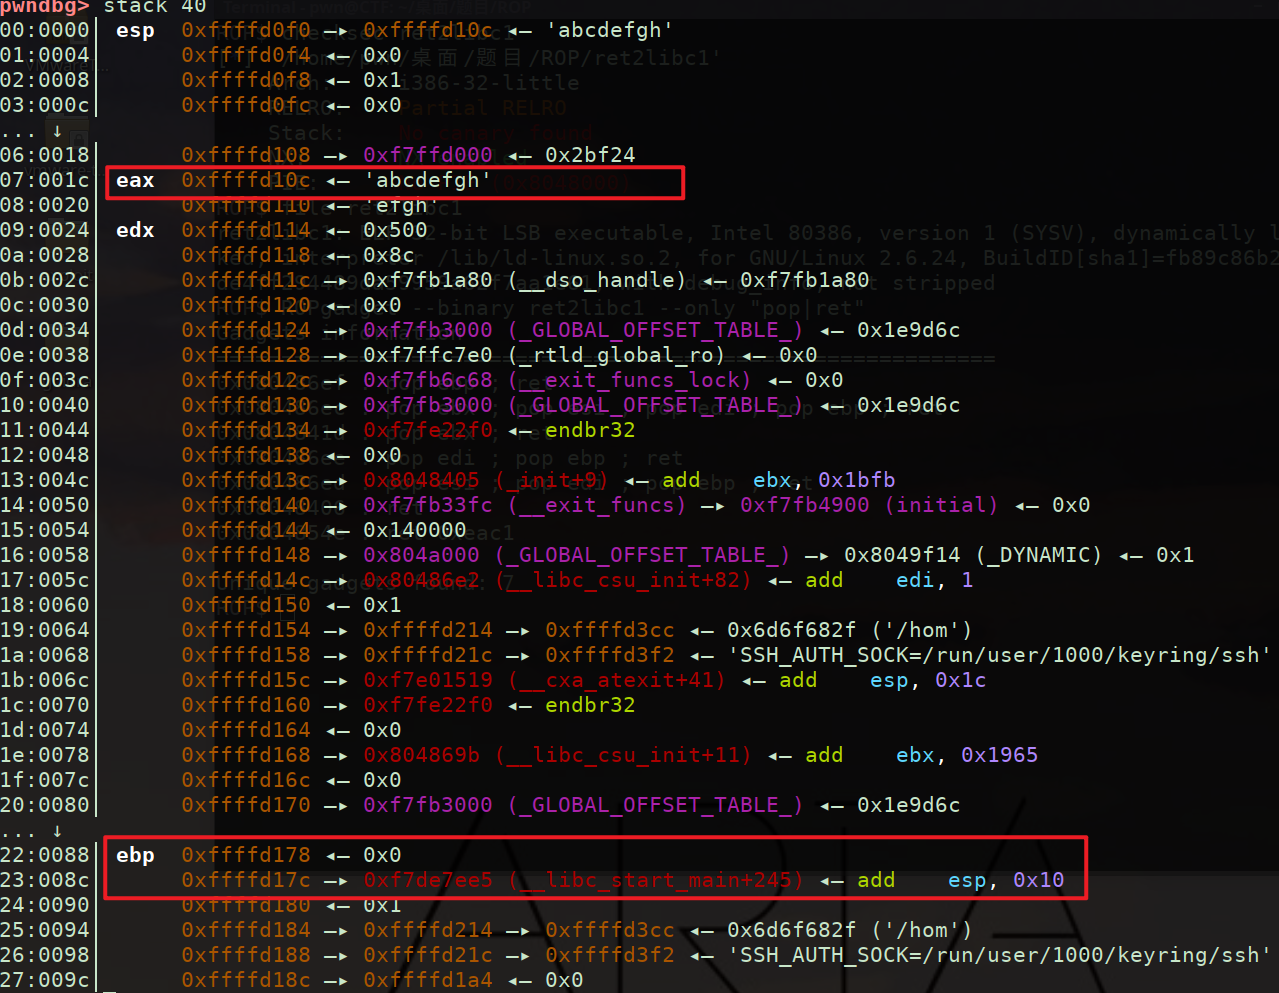Image resolution: width=1279 pixels, height=993 pixels.
Task: Click stack address 0xffffd108
Action: [246, 156]
